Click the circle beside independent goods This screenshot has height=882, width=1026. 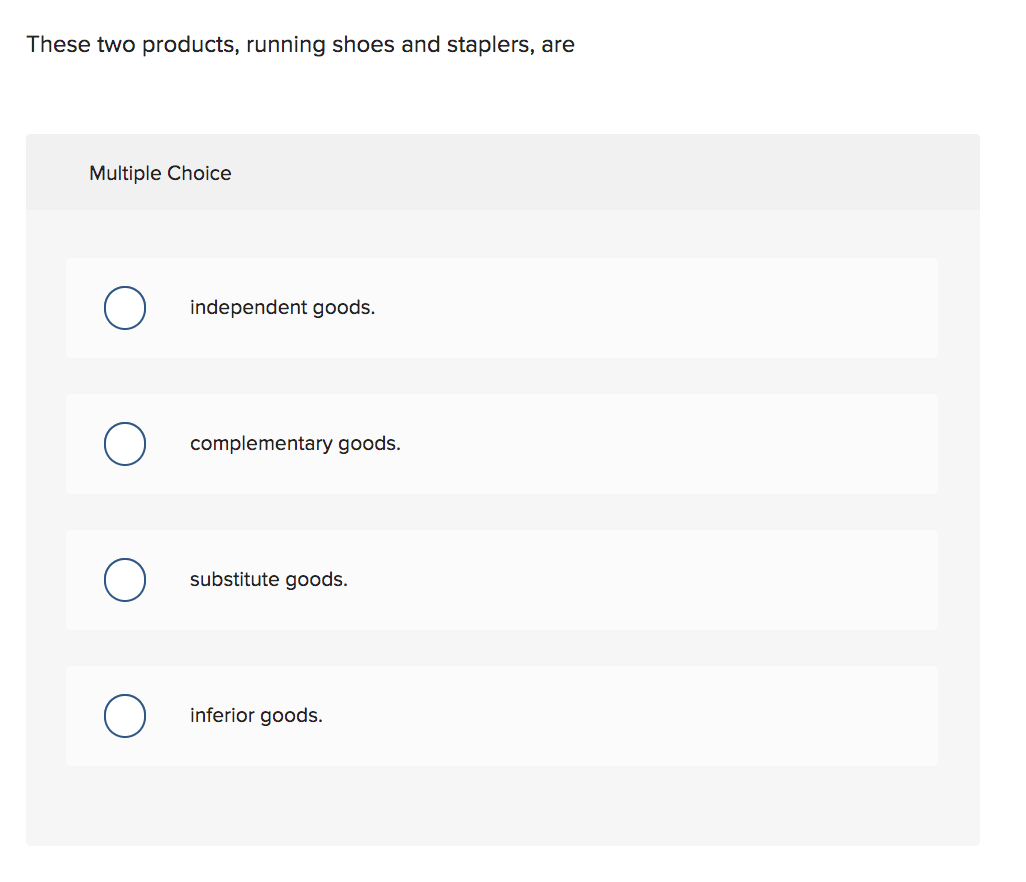coord(124,308)
